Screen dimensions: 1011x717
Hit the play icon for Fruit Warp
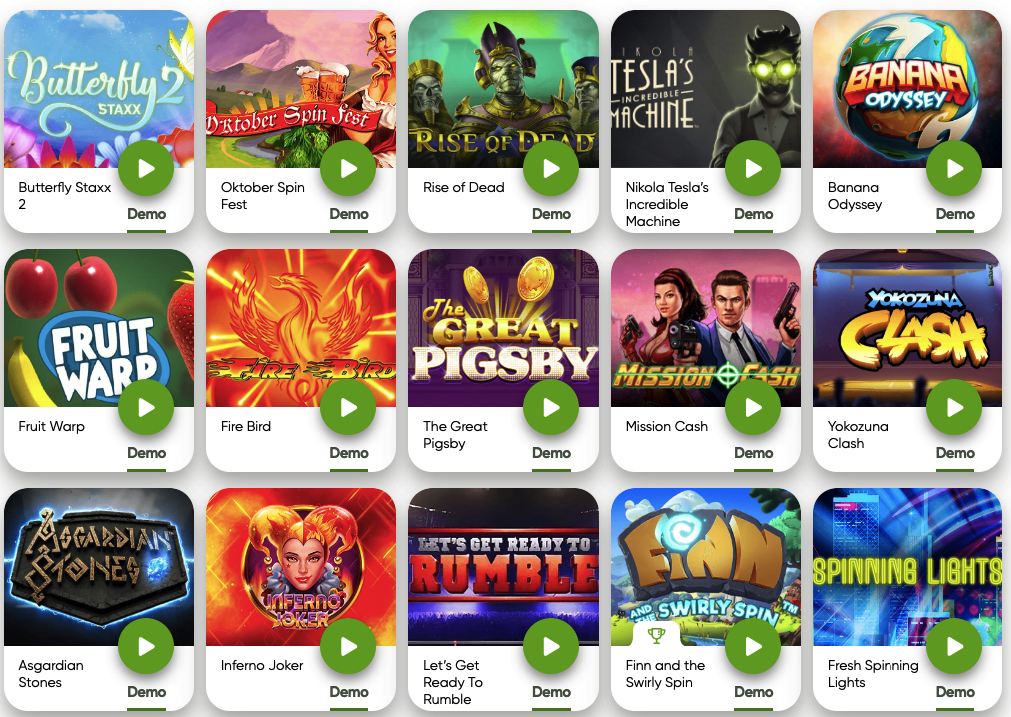146,408
